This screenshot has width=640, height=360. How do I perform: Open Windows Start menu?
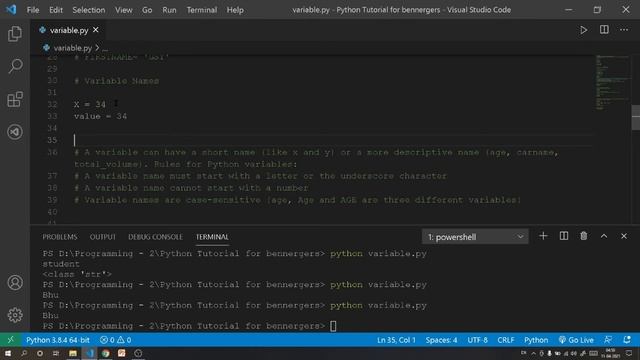(8, 353)
